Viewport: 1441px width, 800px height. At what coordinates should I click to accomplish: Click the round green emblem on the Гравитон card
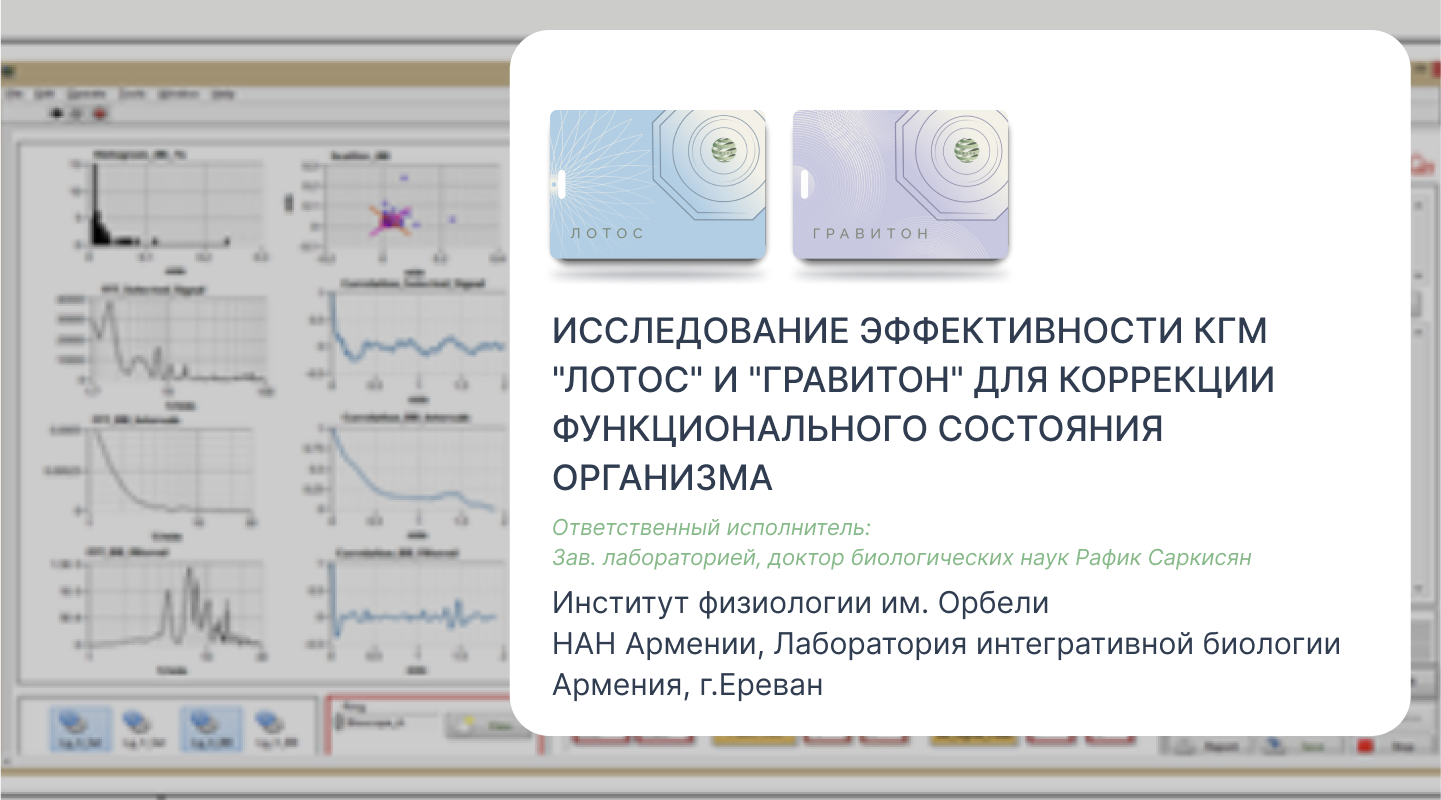pos(968,150)
